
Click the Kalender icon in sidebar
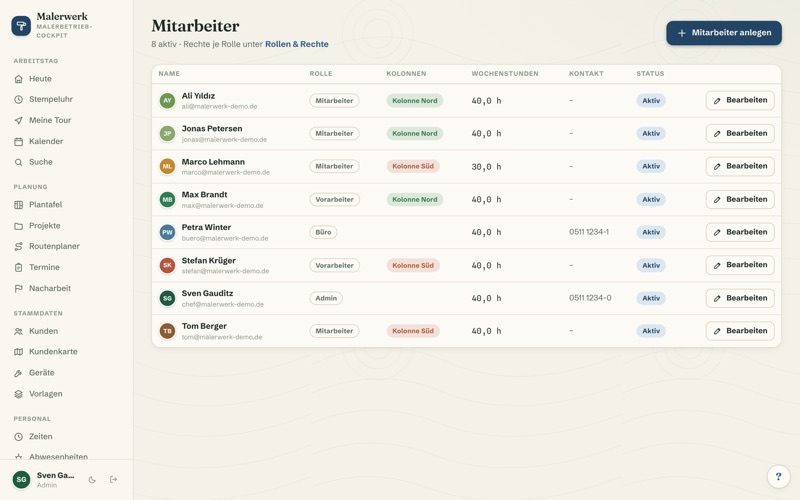(18, 141)
